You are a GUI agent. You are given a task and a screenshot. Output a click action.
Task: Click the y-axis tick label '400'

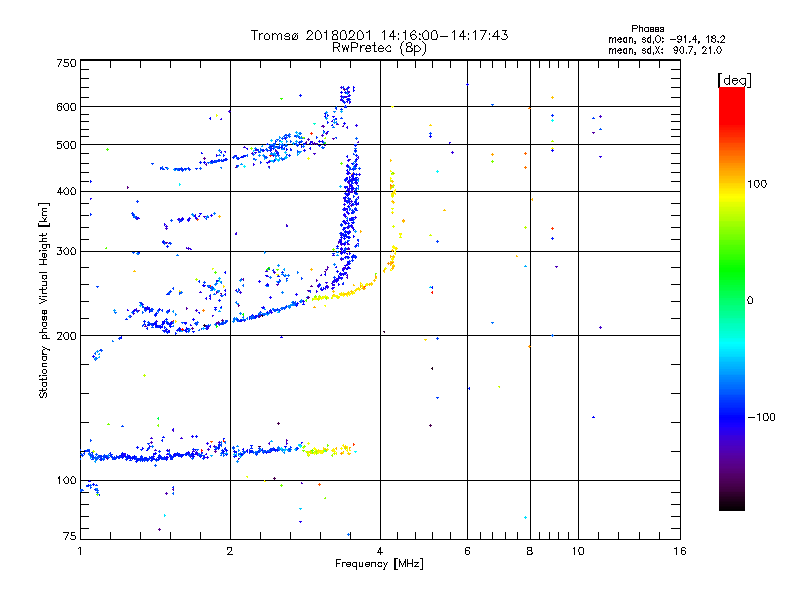tap(66, 191)
